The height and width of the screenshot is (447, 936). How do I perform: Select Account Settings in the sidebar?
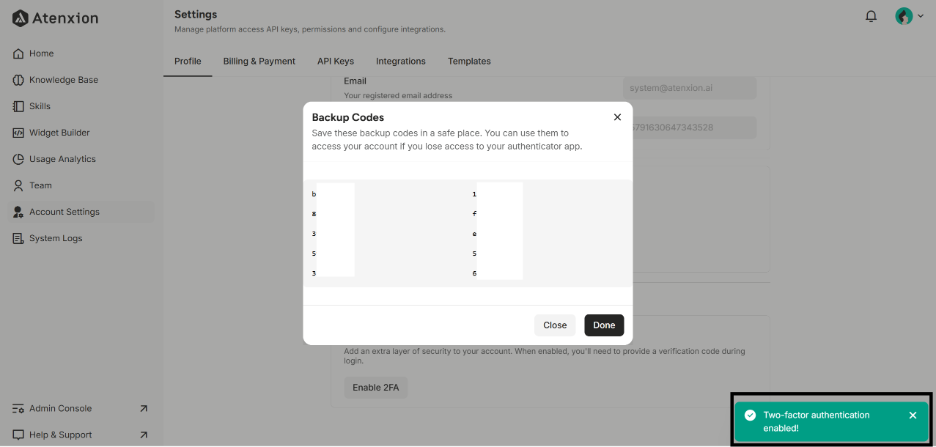(x=81, y=212)
